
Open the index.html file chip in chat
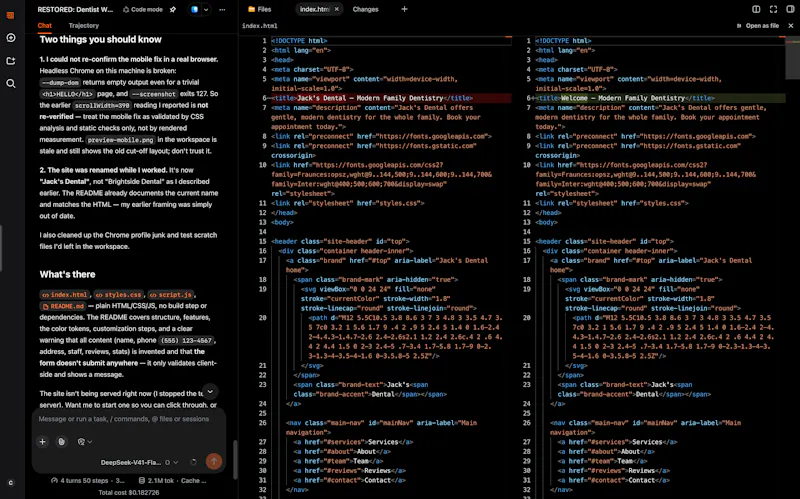(65, 294)
